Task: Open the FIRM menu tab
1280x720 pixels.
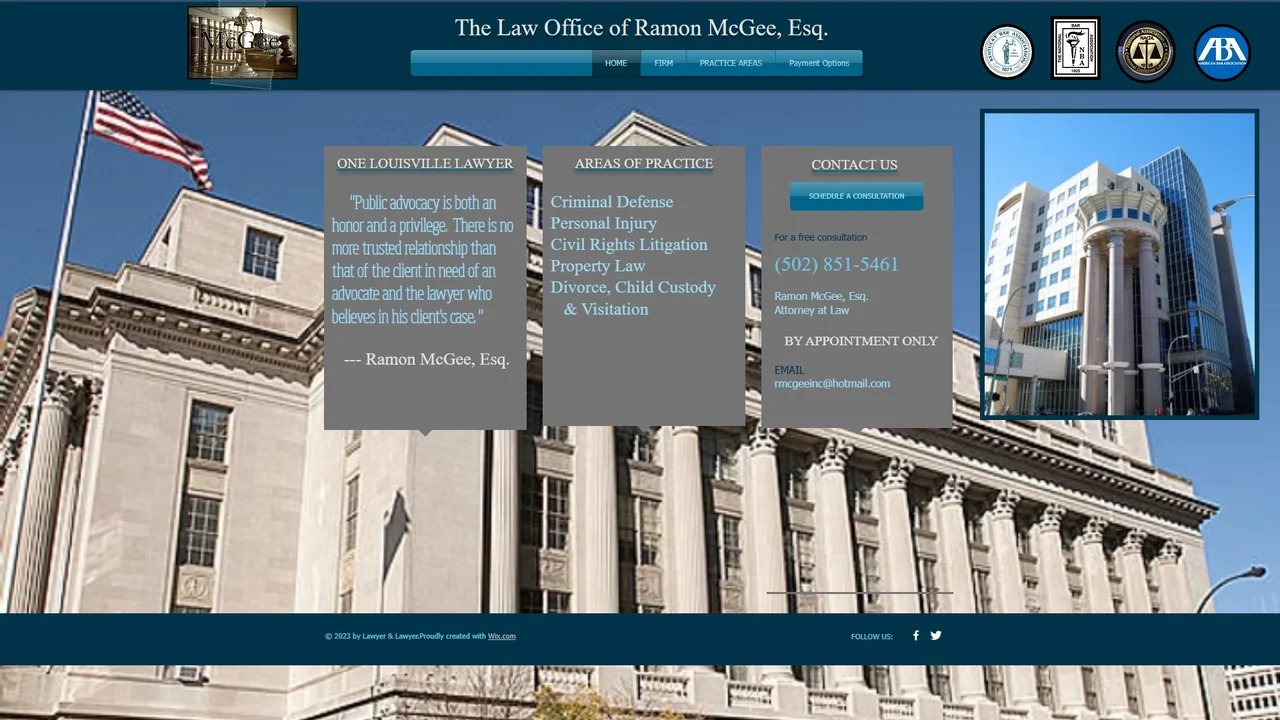Action: point(664,63)
